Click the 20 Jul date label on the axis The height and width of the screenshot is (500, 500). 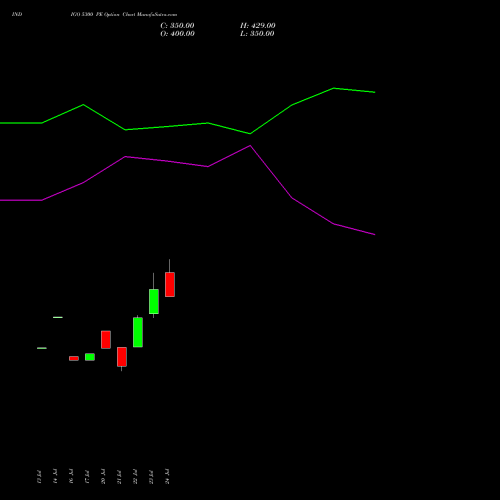tap(103, 476)
